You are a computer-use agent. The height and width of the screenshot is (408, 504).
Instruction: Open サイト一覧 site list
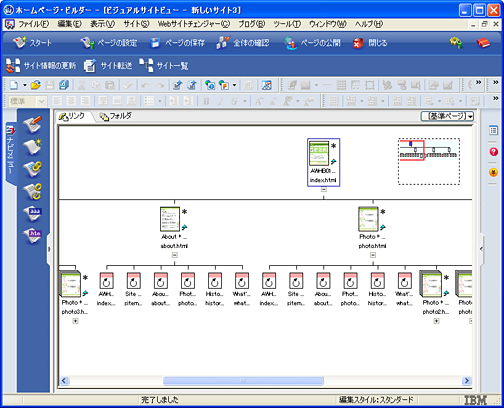tap(164, 66)
